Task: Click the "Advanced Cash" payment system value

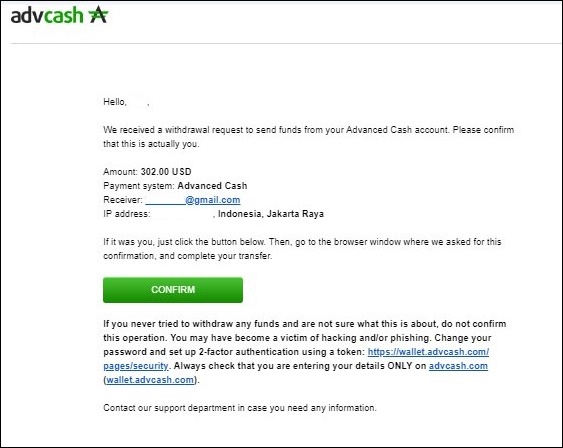Action: pos(212,186)
